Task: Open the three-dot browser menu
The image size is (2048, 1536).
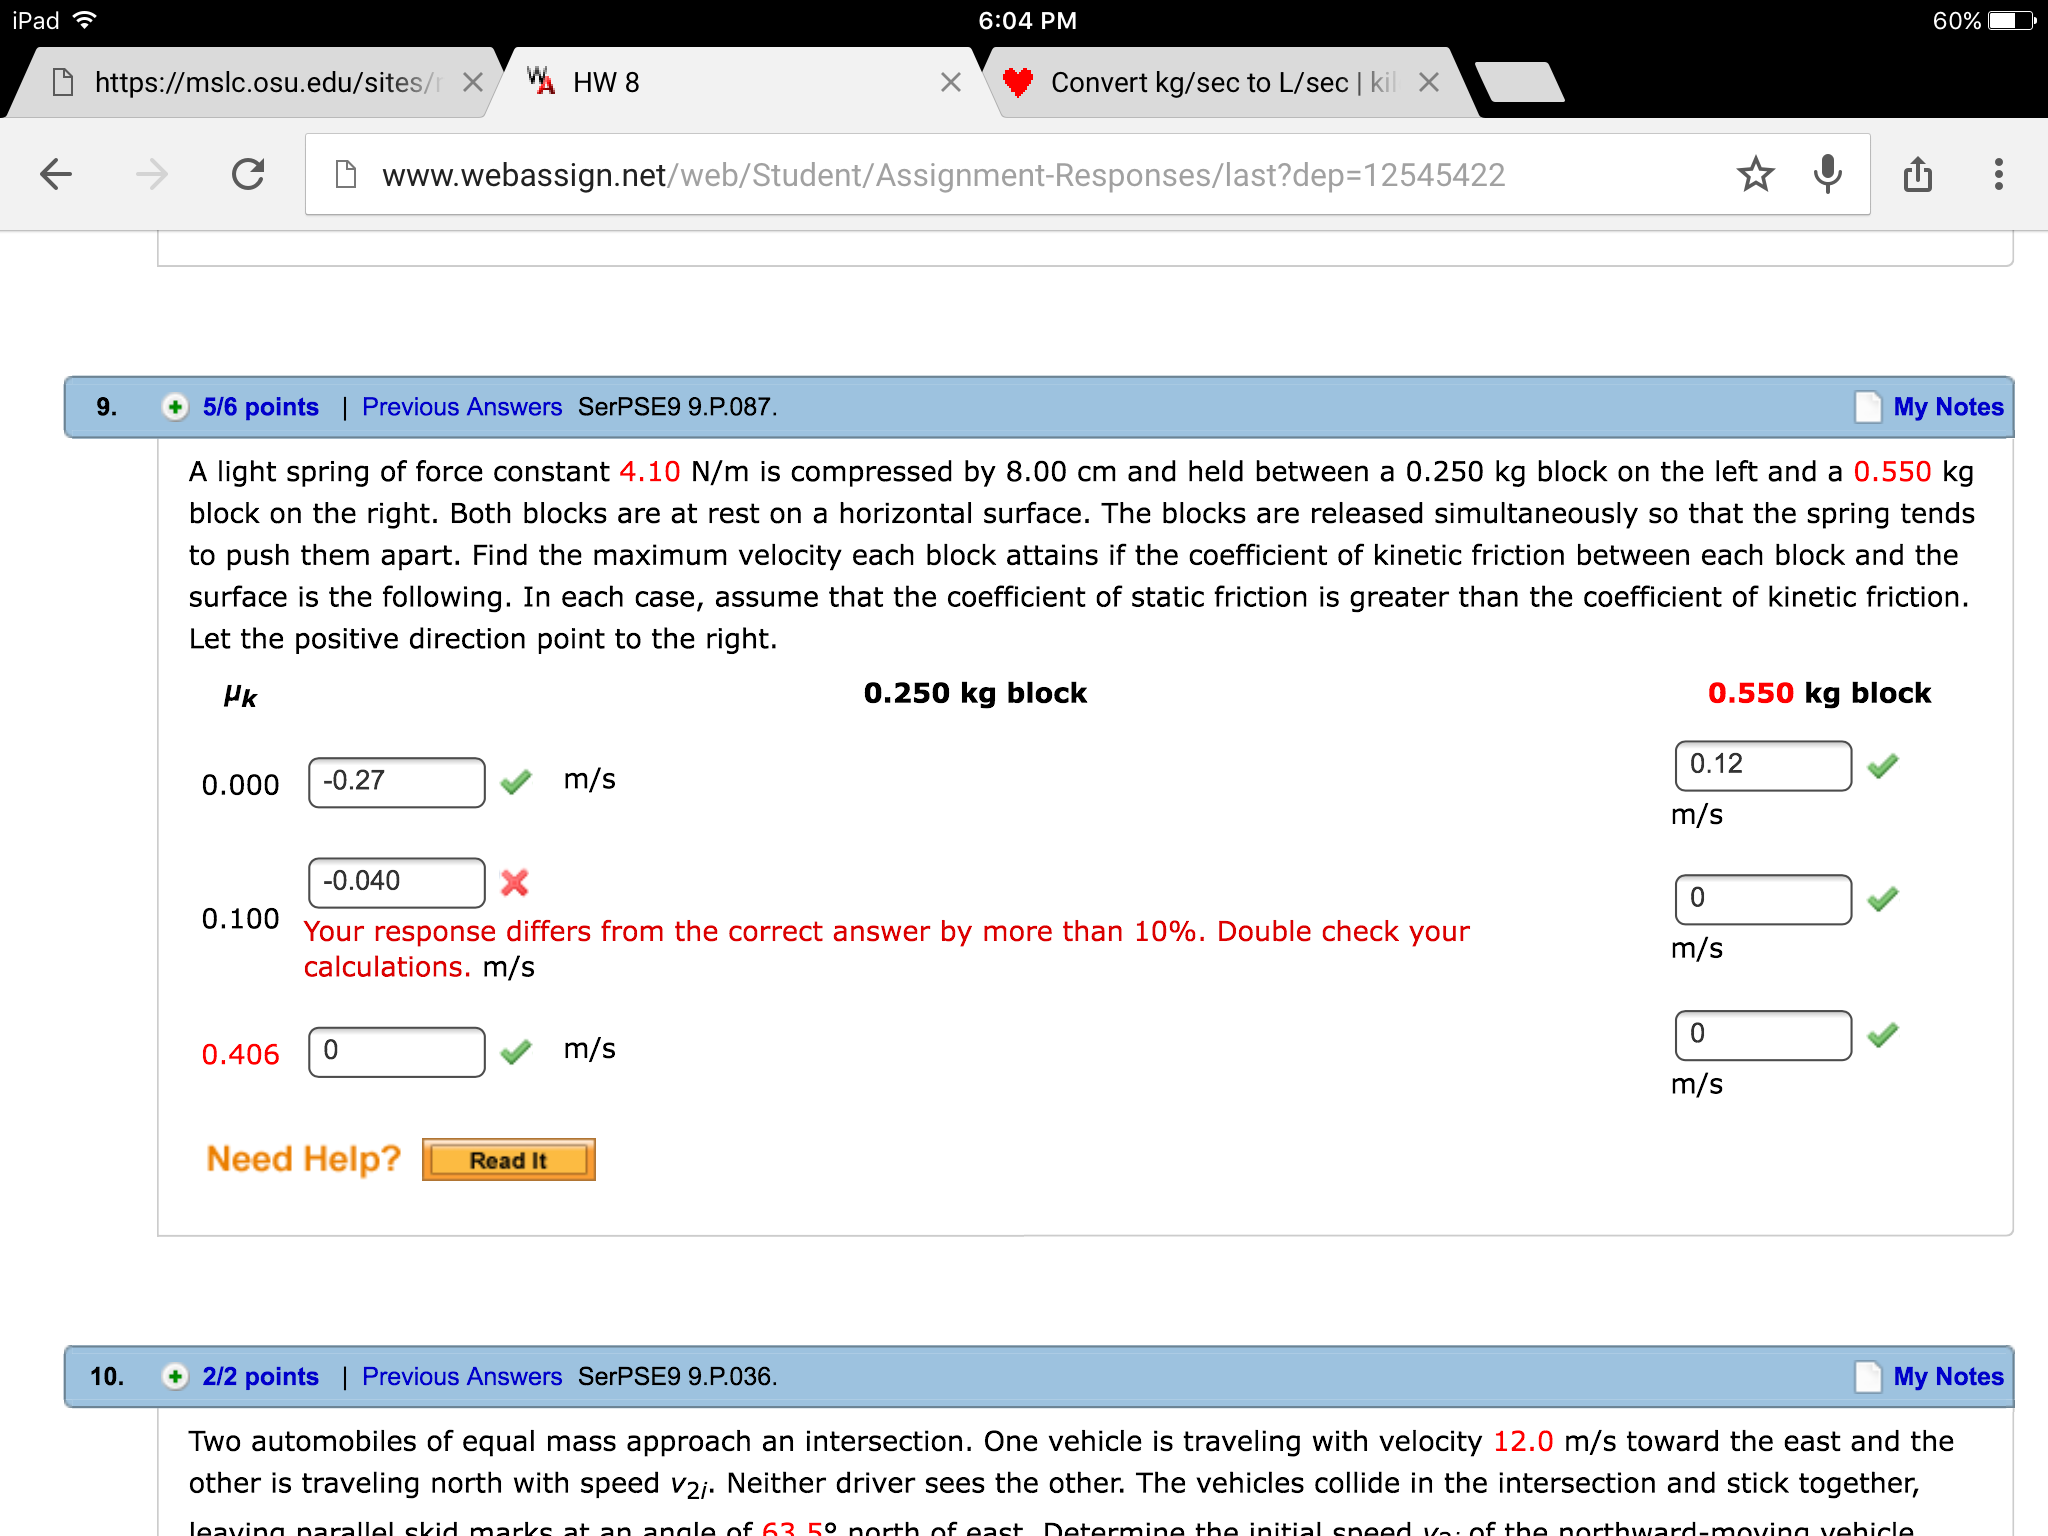Action: pyautogui.click(x=1998, y=175)
